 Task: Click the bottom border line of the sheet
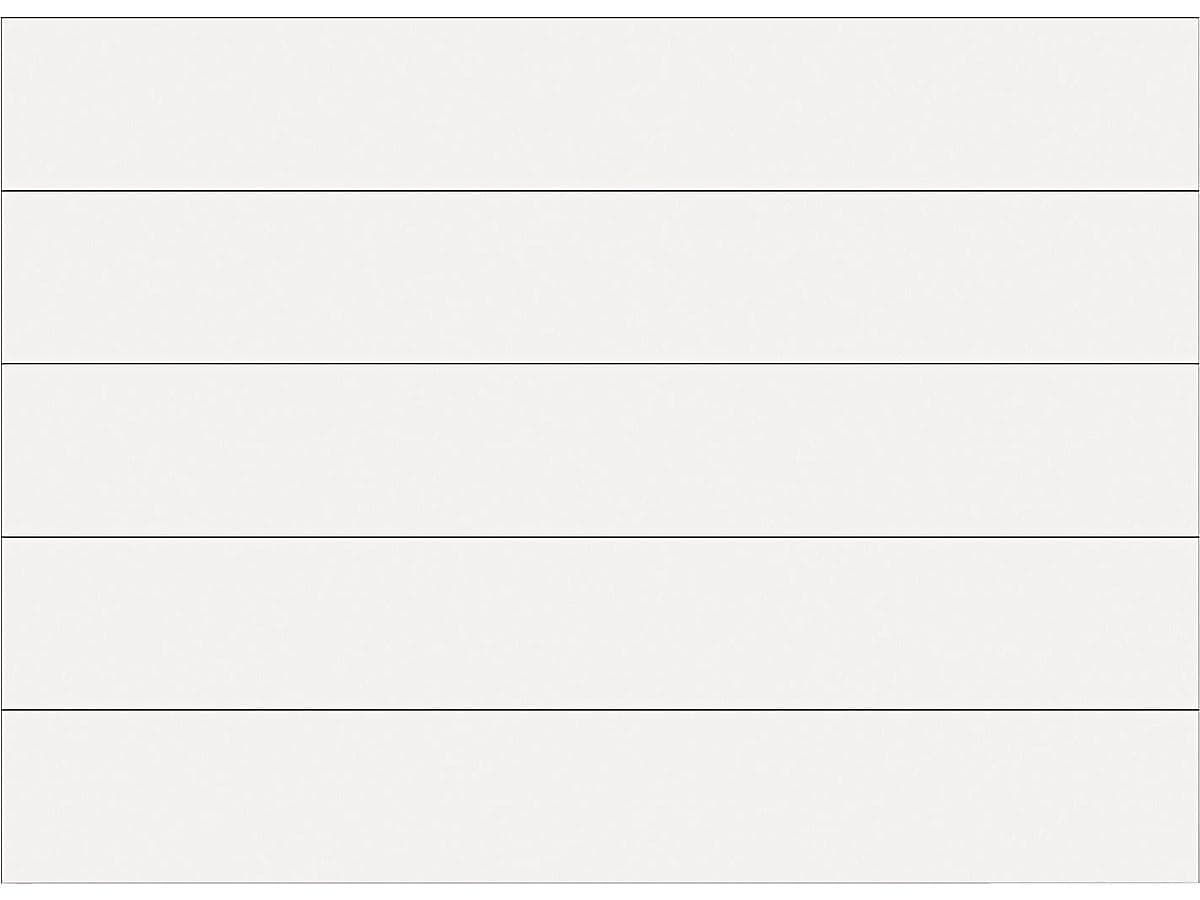600,883
